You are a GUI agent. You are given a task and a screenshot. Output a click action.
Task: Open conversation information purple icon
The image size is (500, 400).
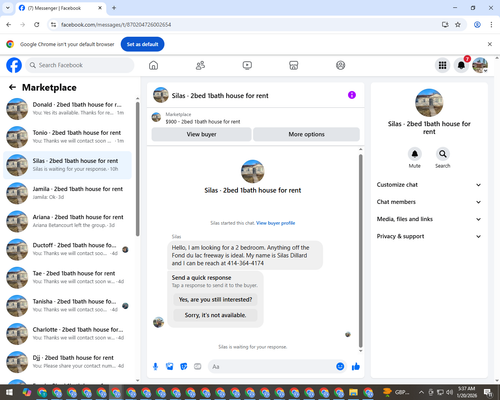coord(352,95)
